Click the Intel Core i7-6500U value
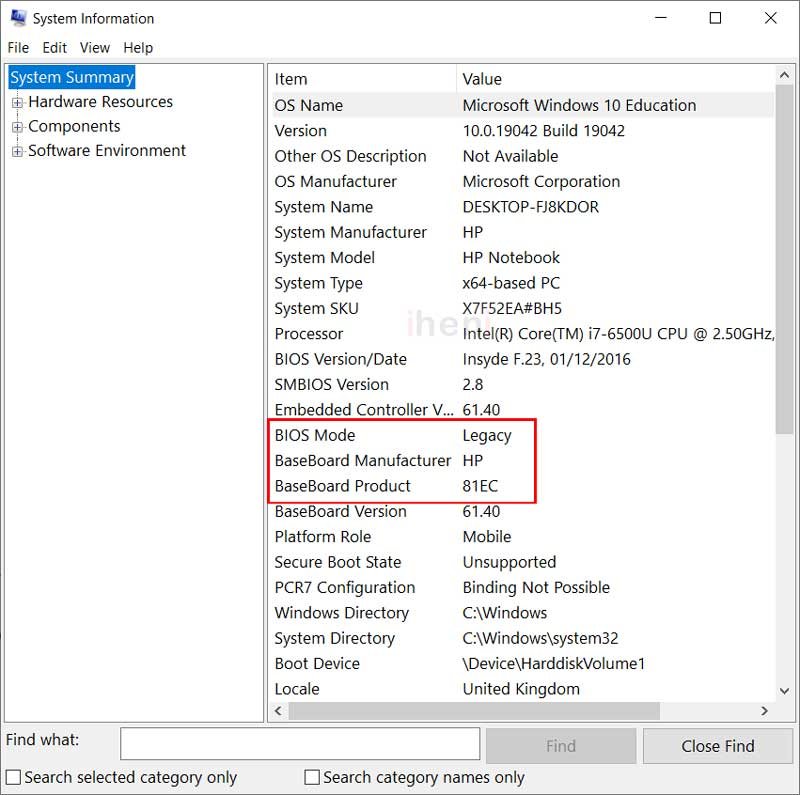The width and height of the screenshot is (800, 795). pyautogui.click(x=618, y=334)
